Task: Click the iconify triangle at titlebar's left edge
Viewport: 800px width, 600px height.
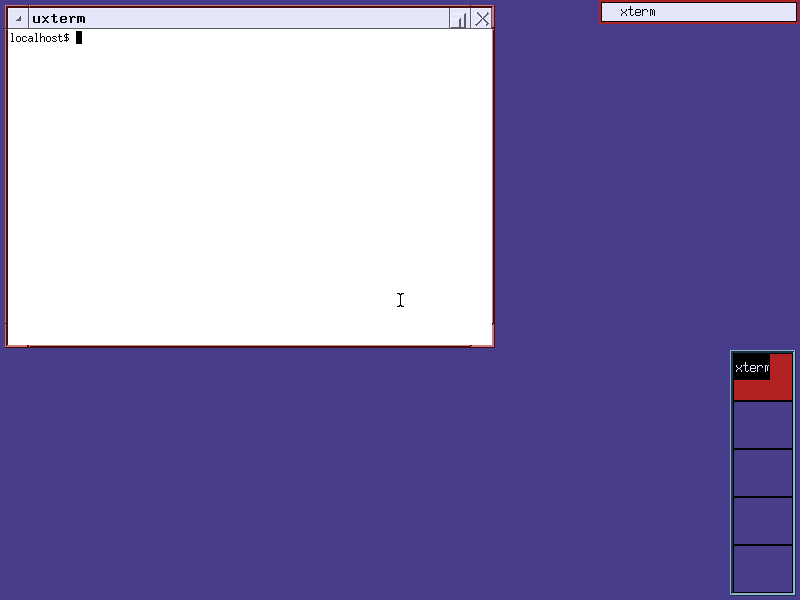Action: point(18,17)
